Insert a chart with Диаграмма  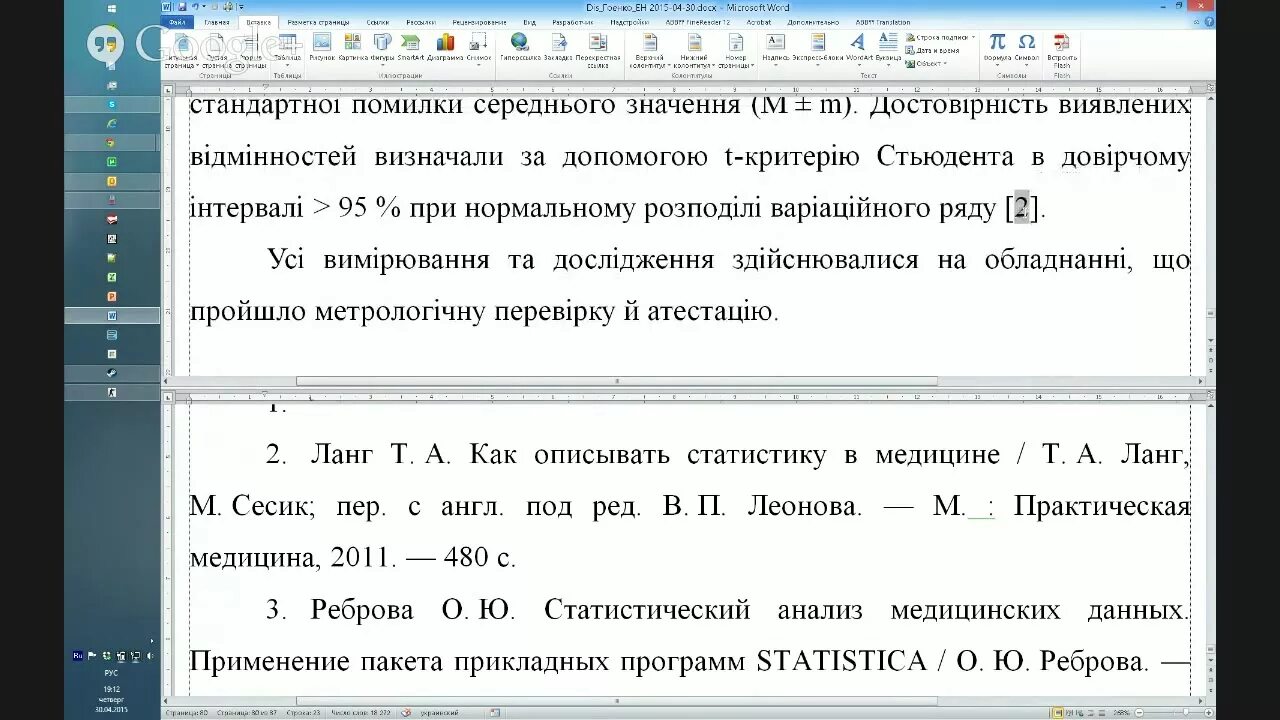coord(445,47)
